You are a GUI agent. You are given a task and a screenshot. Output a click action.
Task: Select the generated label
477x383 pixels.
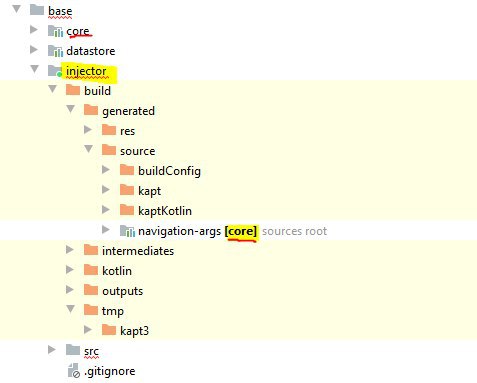click(x=128, y=111)
